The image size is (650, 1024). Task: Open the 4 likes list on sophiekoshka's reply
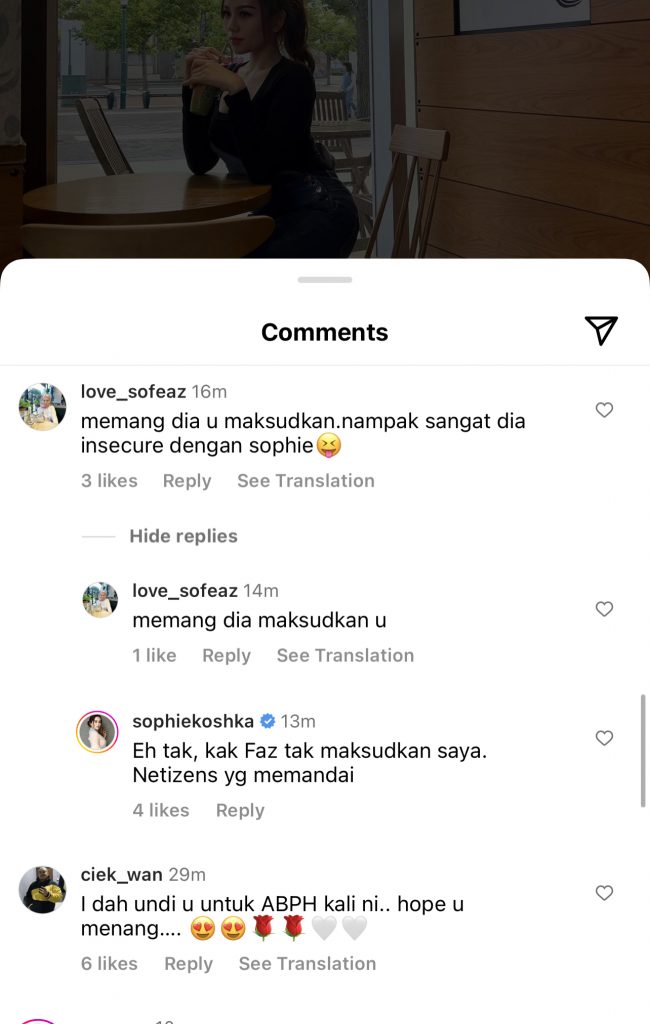point(161,810)
